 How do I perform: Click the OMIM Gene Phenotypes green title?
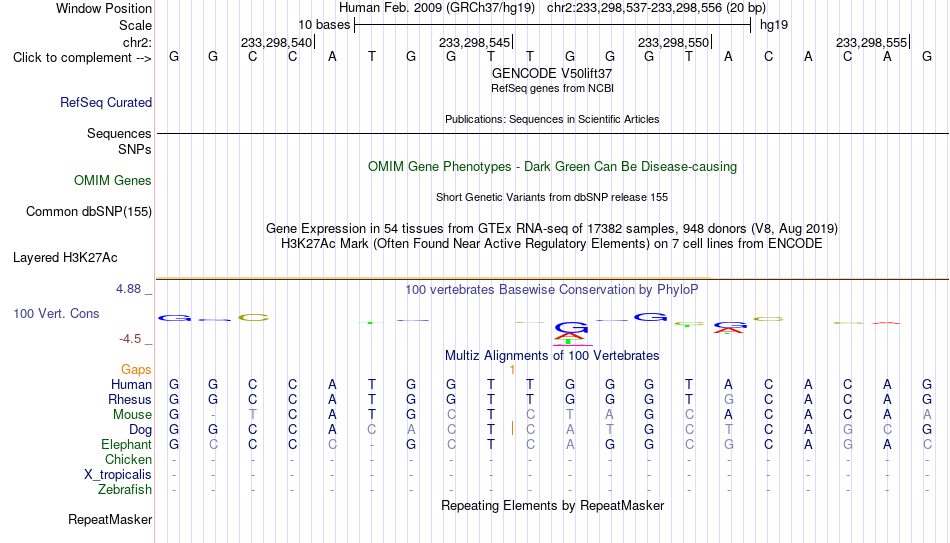[x=552, y=167]
